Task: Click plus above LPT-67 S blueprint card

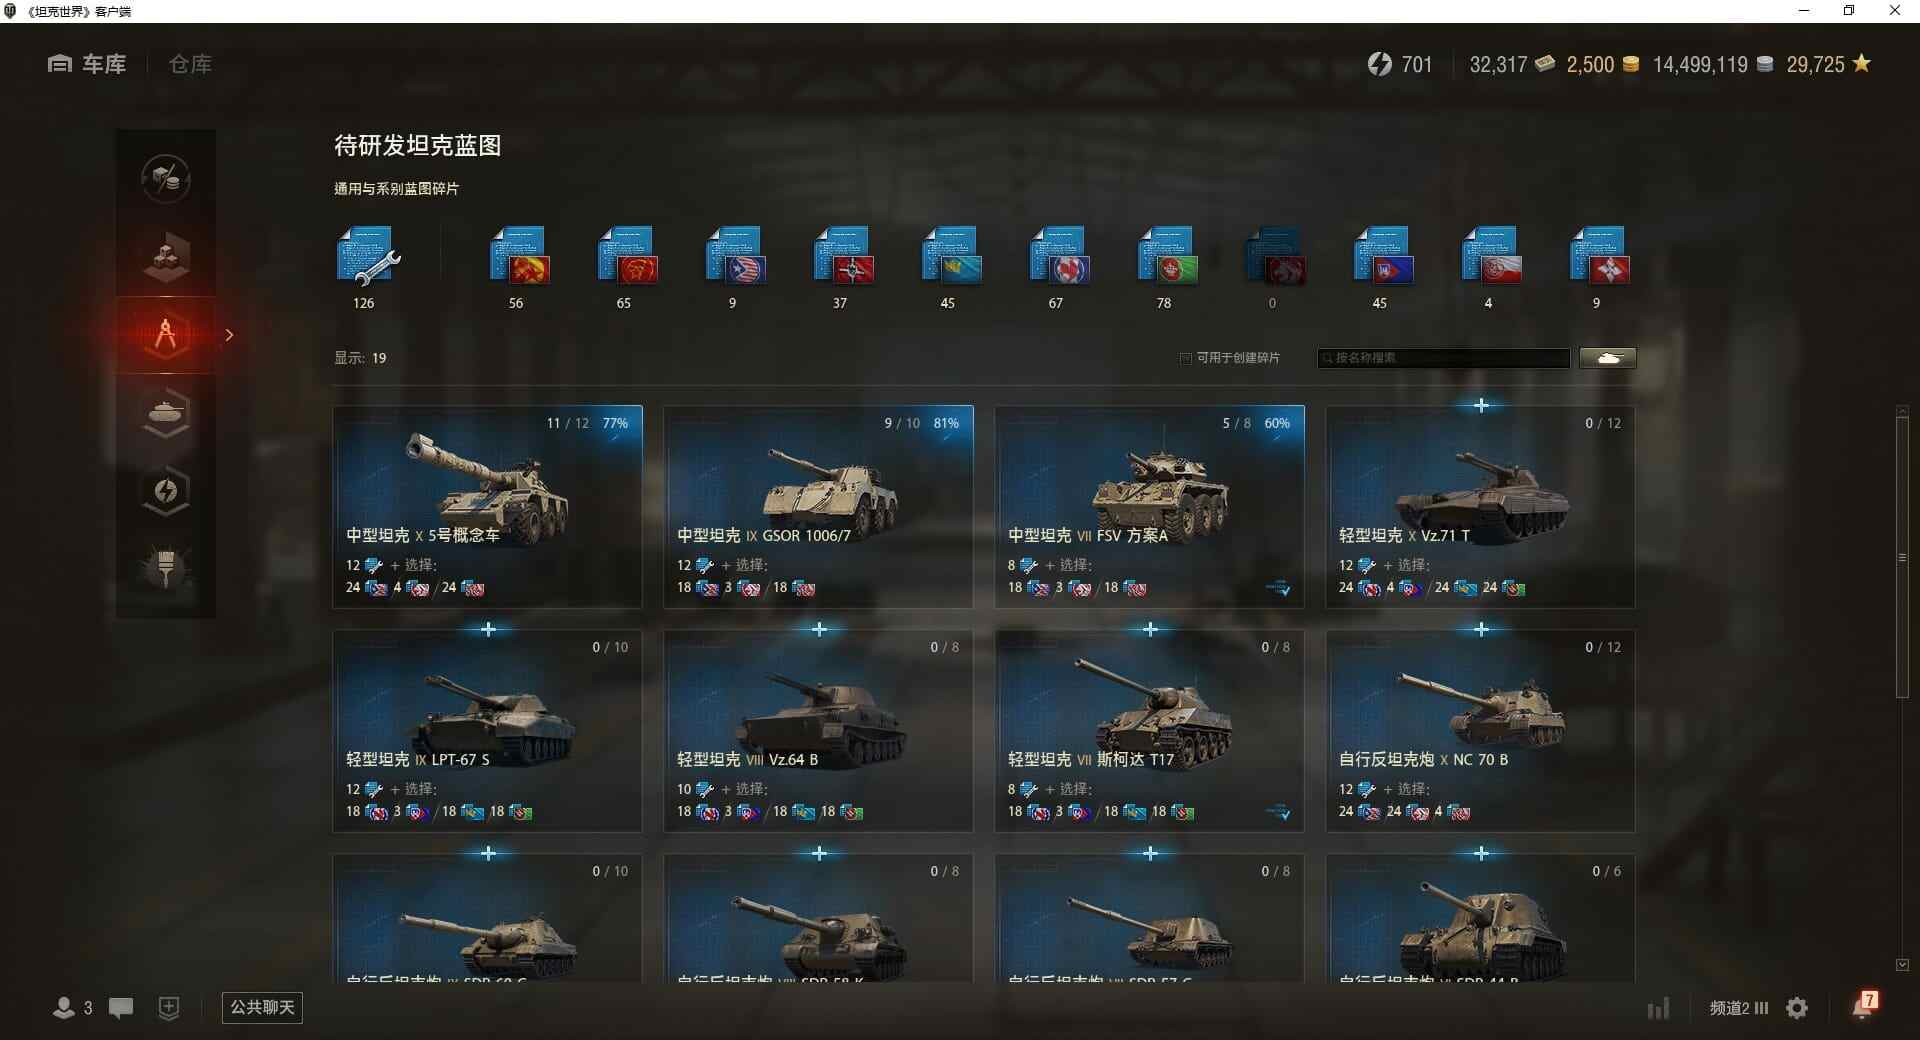Action: [488, 629]
